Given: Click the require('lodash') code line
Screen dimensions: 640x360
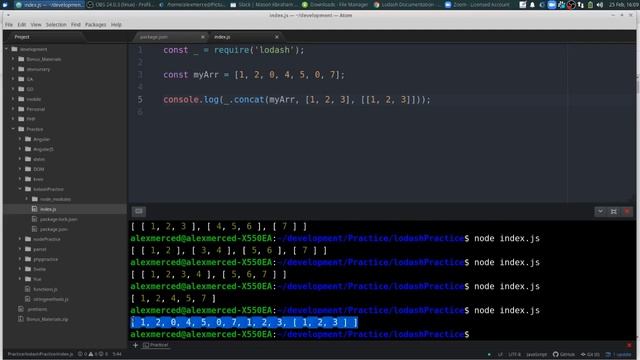Looking at the screenshot, I should click(234, 50).
